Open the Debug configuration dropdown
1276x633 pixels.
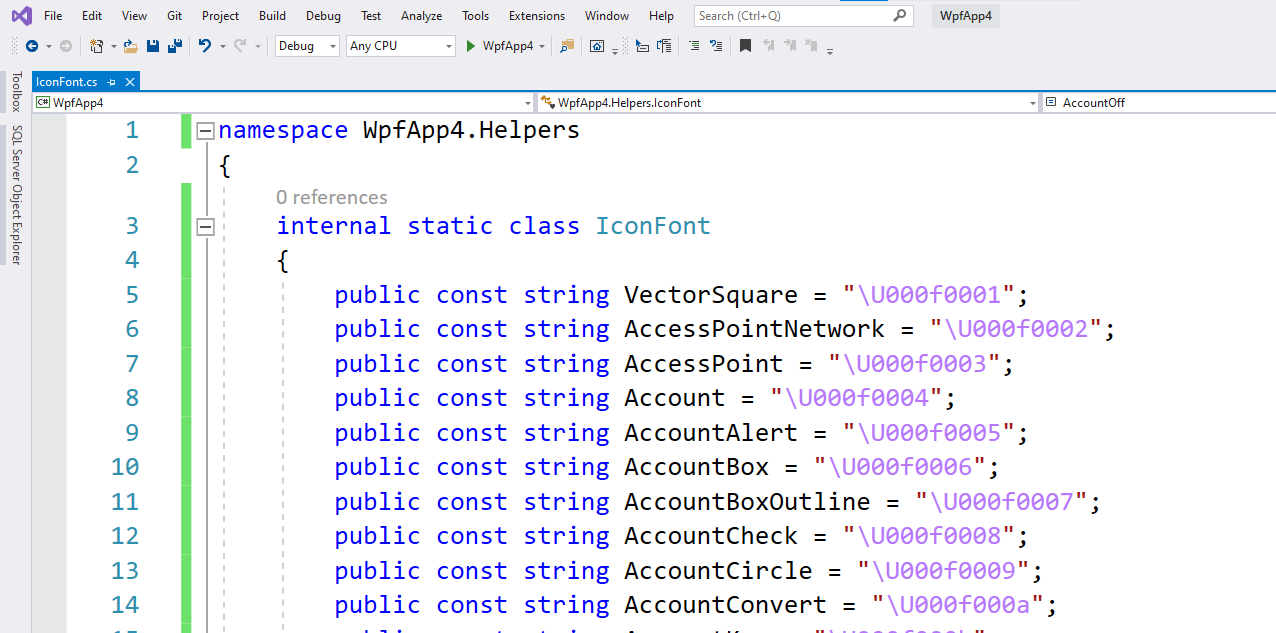click(x=307, y=46)
